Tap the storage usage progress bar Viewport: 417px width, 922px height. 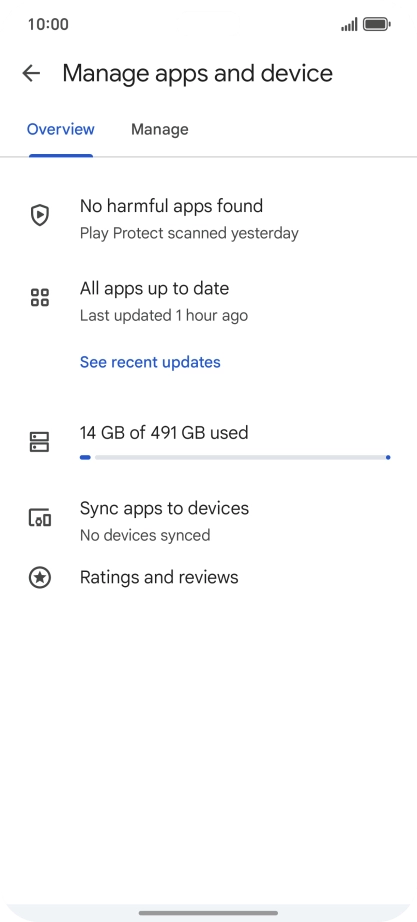(235, 457)
